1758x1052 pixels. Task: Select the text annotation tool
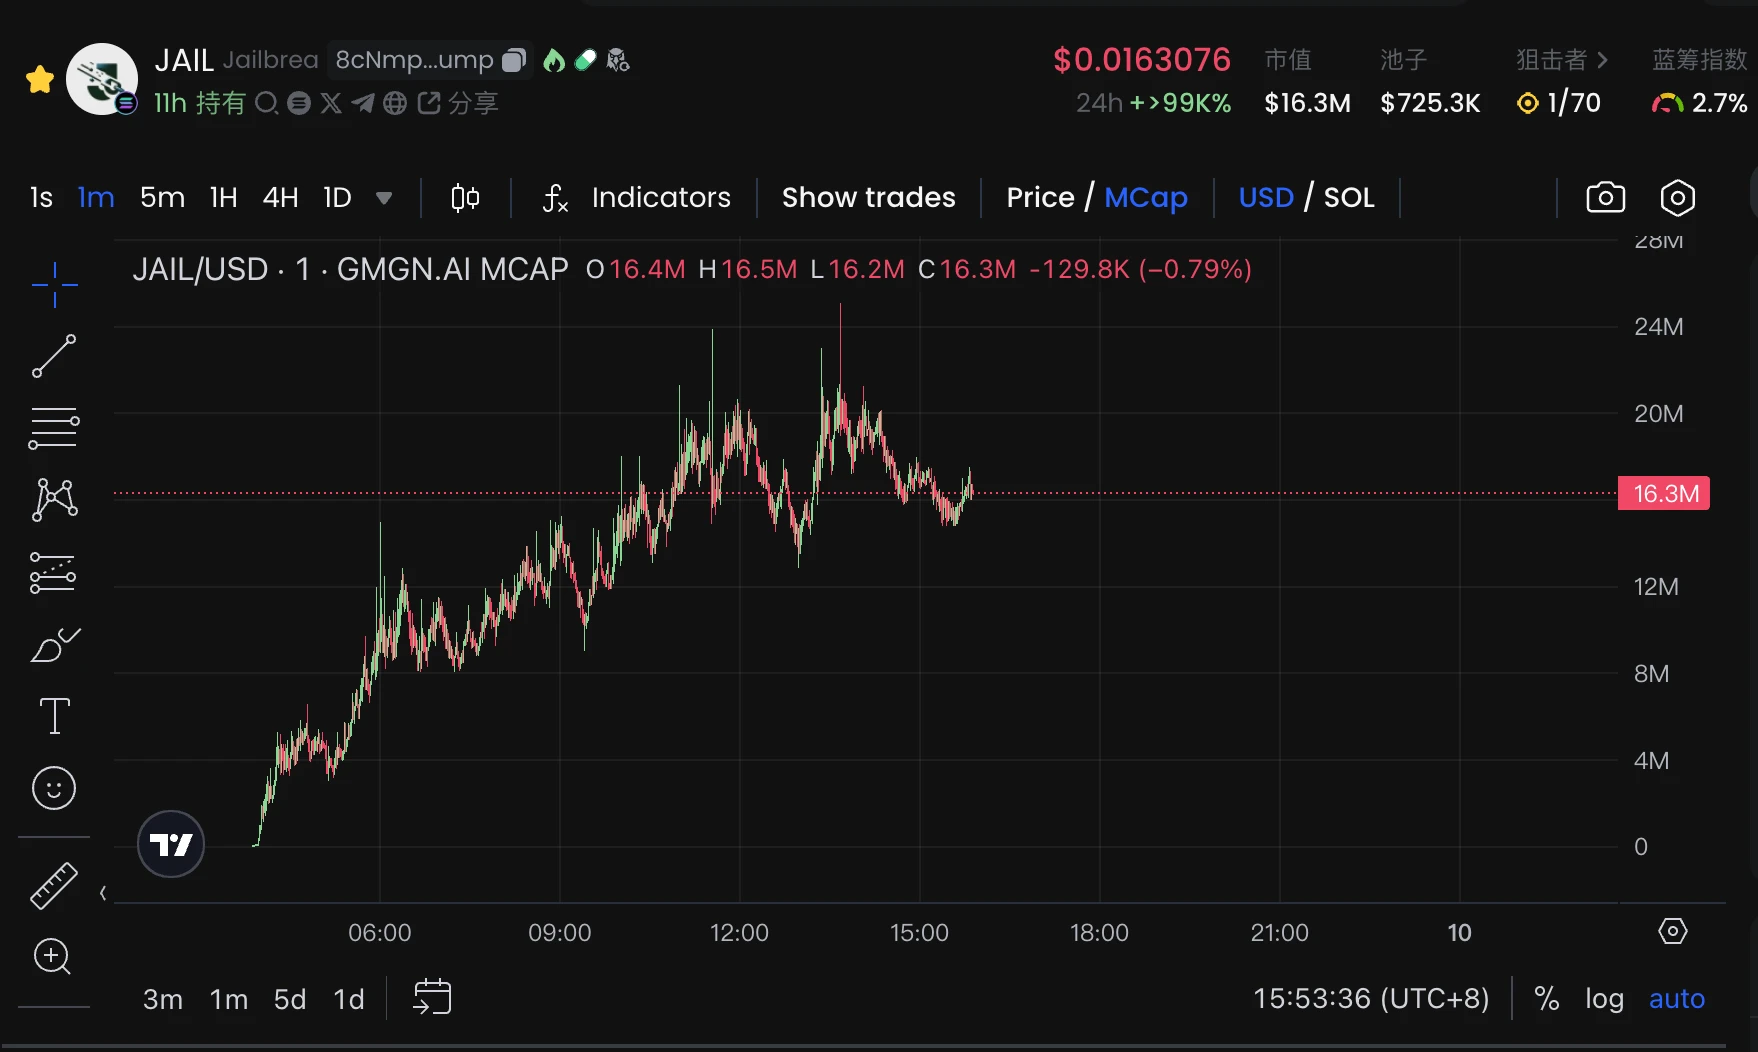pyautogui.click(x=54, y=716)
